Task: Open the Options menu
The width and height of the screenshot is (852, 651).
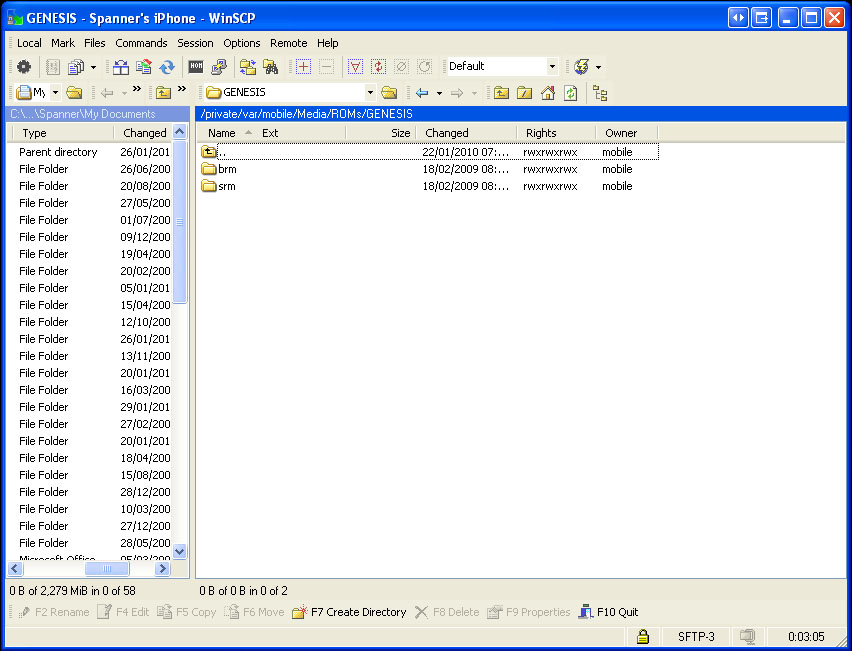Action: pyautogui.click(x=242, y=43)
